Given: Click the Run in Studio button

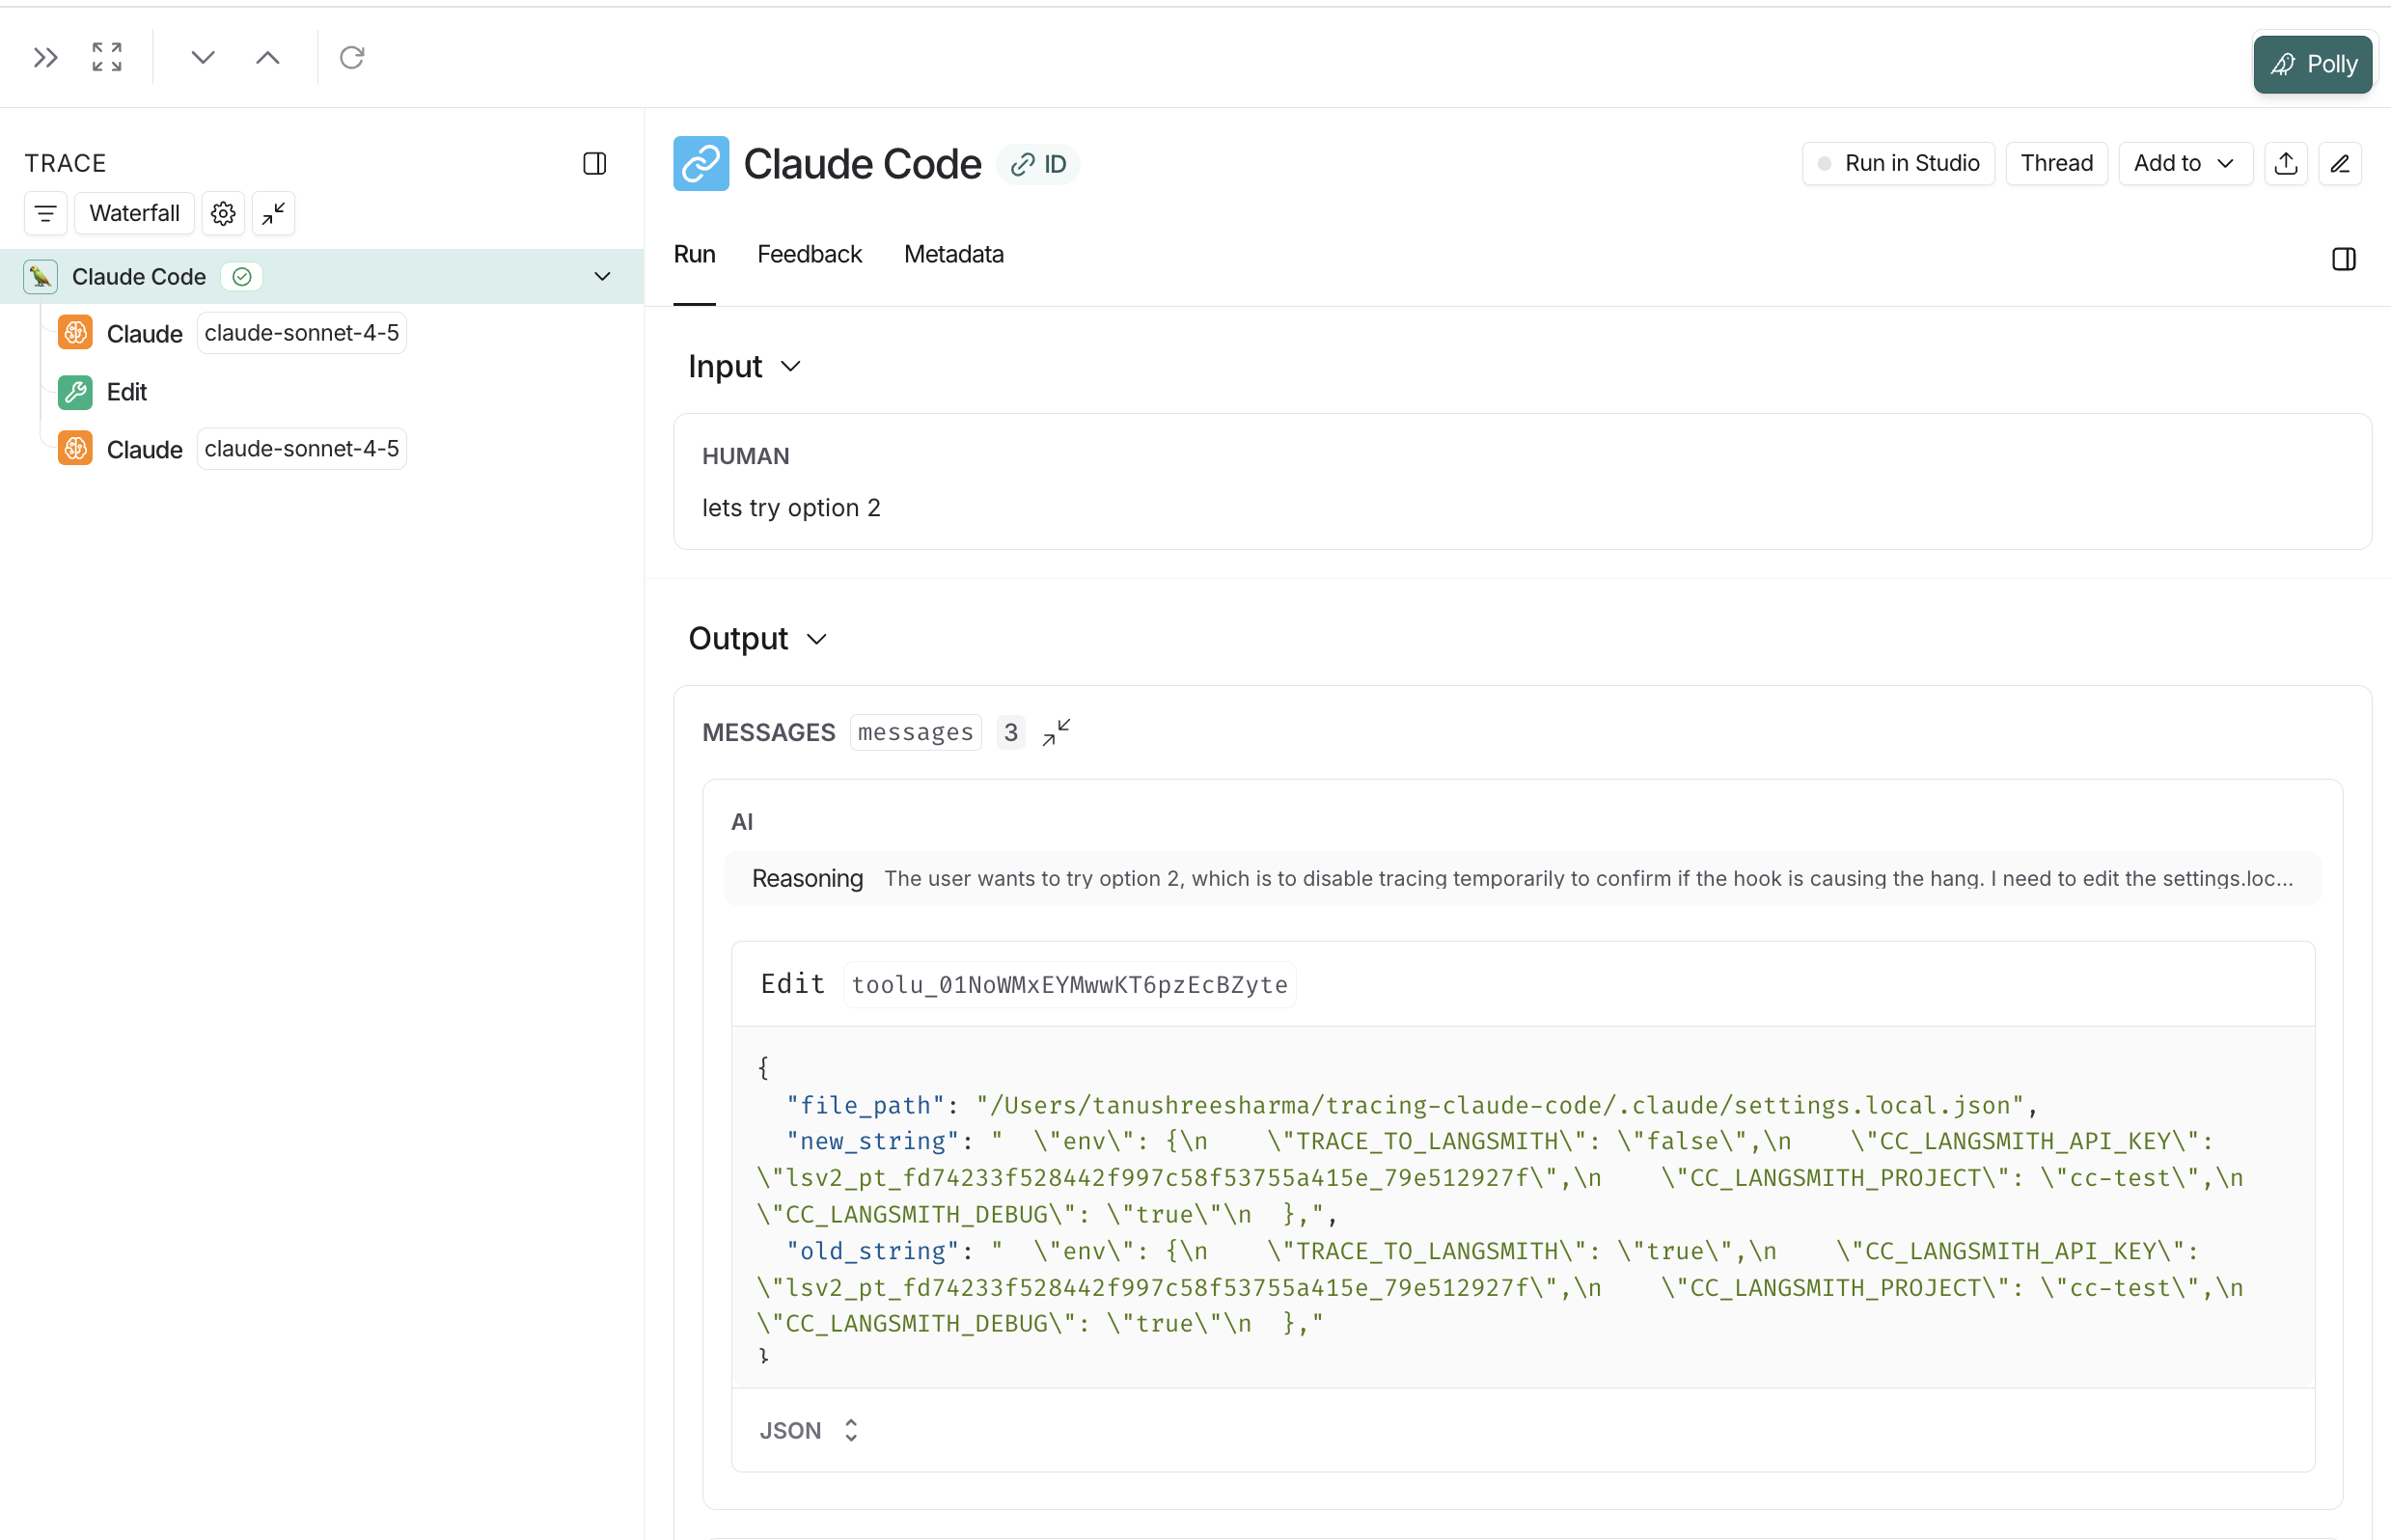Looking at the screenshot, I should 1898,163.
